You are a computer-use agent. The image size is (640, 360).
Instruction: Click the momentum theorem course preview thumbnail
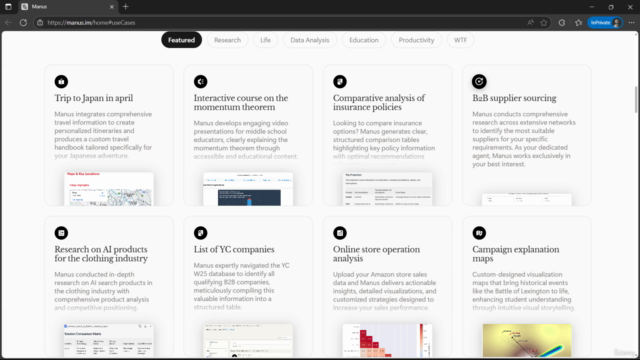tap(248, 189)
